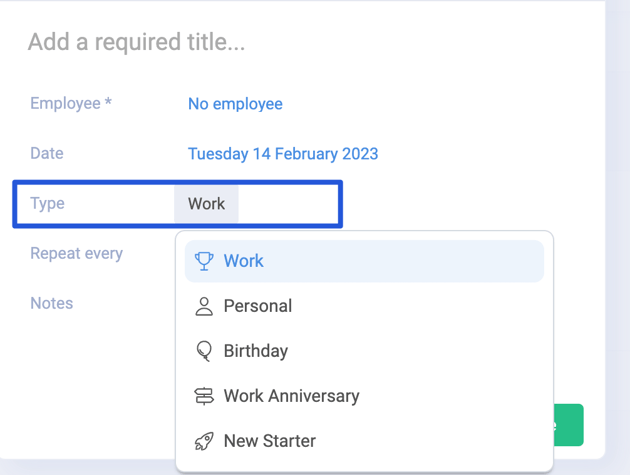Click the No employee link
Screen dimensions: 630x475
(235, 104)
